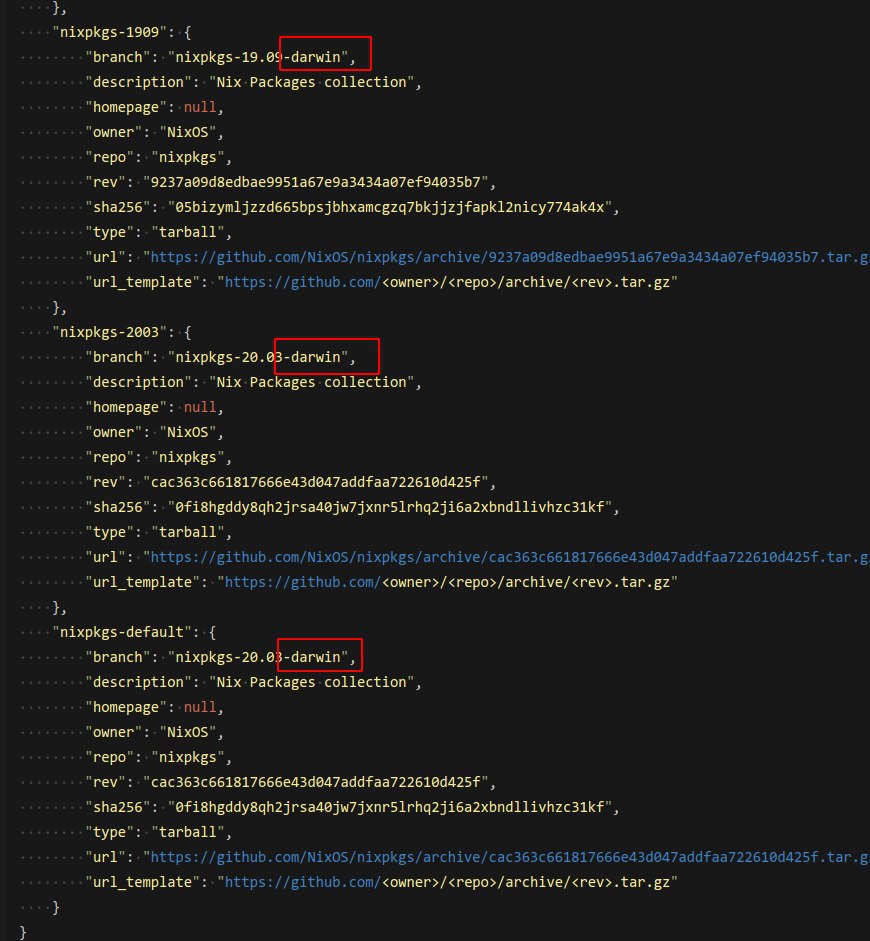The height and width of the screenshot is (941, 870).
Task: Click the "branch" key in the nixpkgs-default block
Action: pos(118,658)
